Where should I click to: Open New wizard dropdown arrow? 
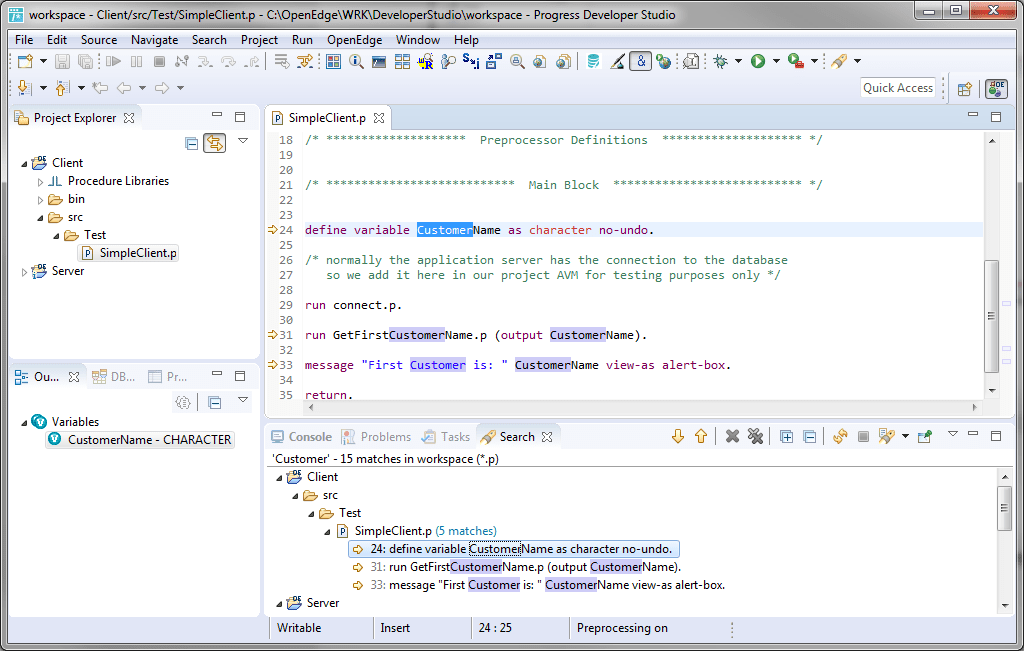pos(43,61)
